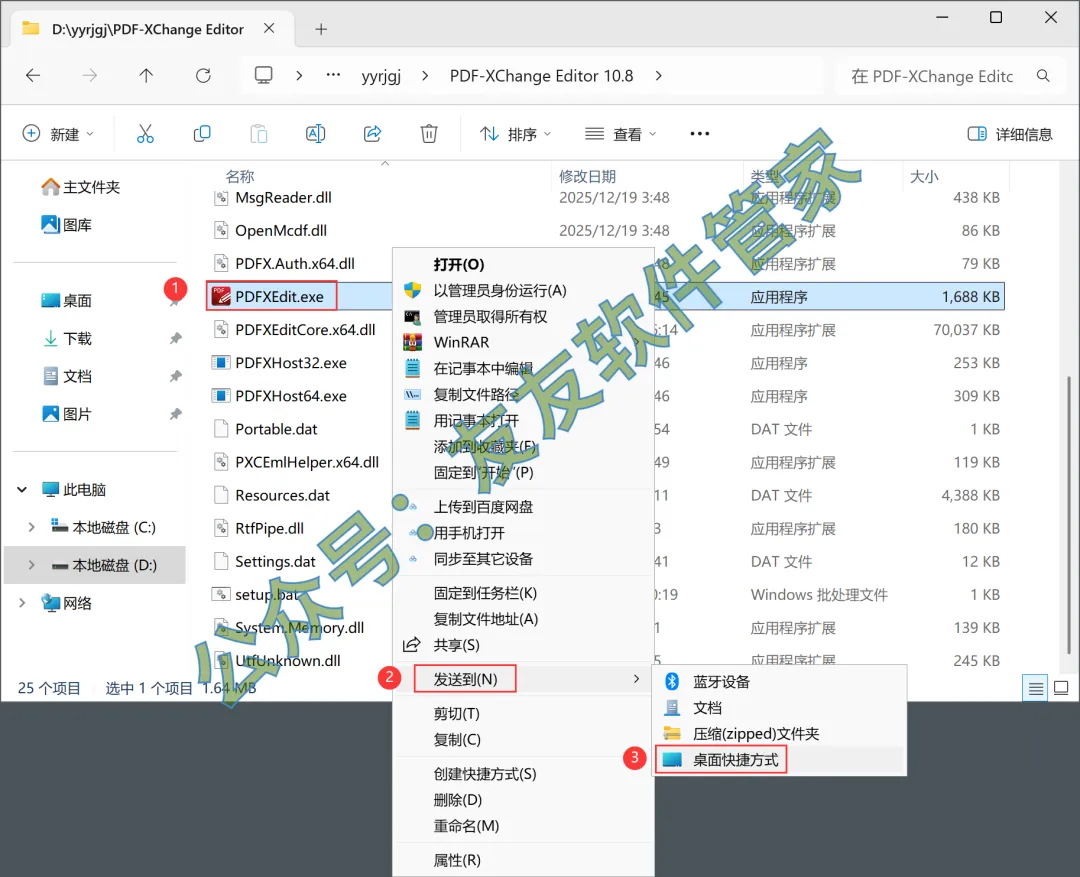Click Create shortcut (S) entry
The height and width of the screenshot is (877, 1080).
(x=523, y=774)
